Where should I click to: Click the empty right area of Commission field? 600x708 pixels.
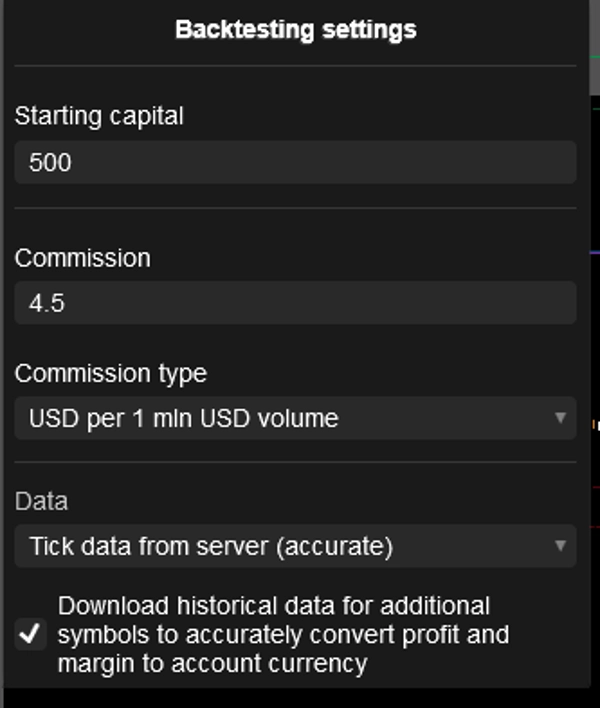(x=450, y=303)
